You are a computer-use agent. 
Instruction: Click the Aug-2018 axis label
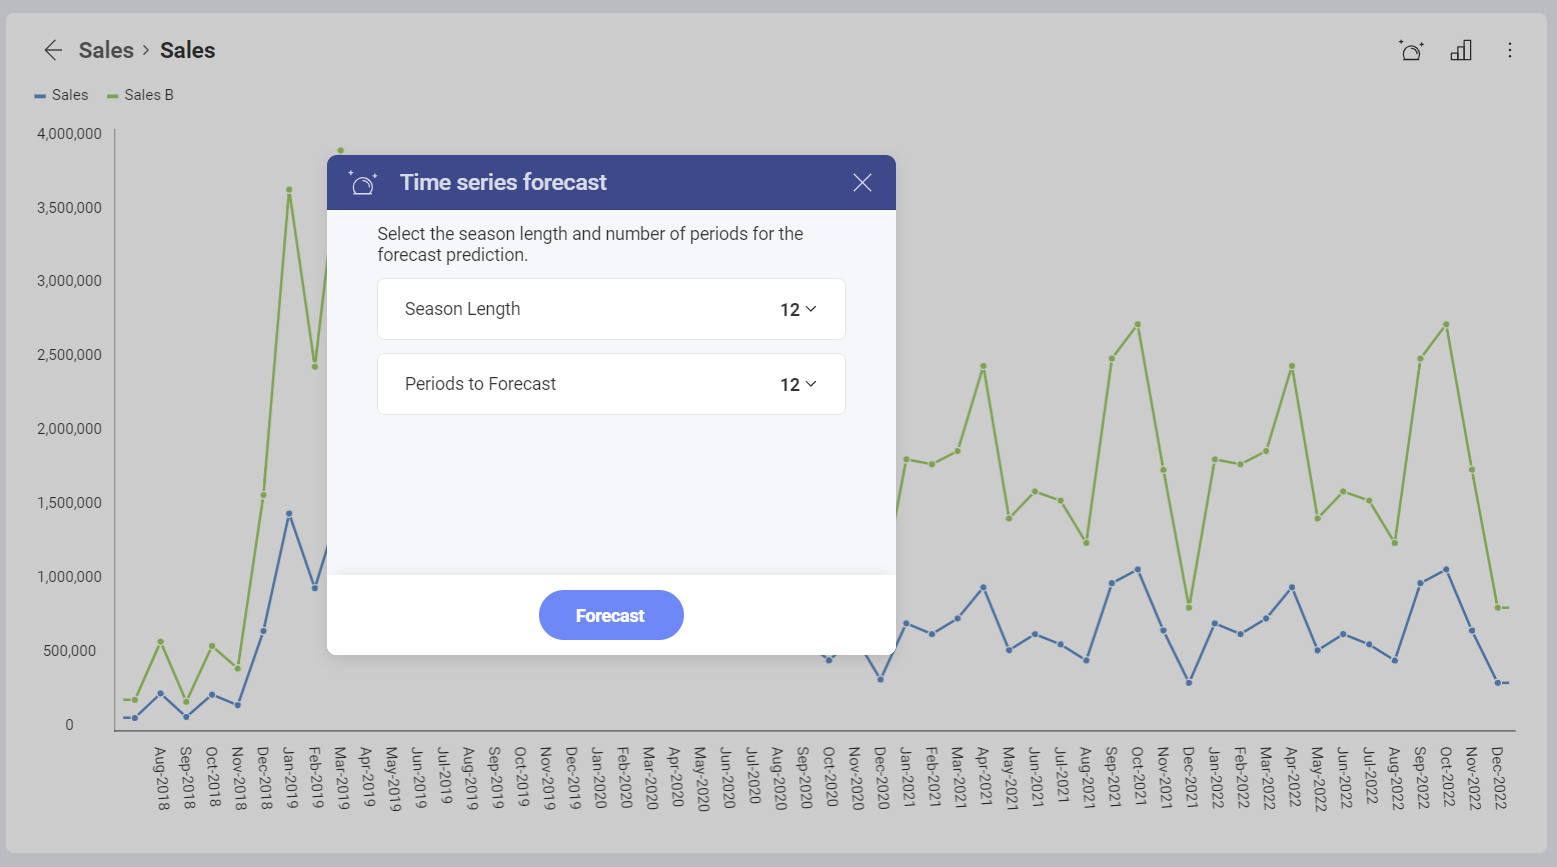coord(161,778)
